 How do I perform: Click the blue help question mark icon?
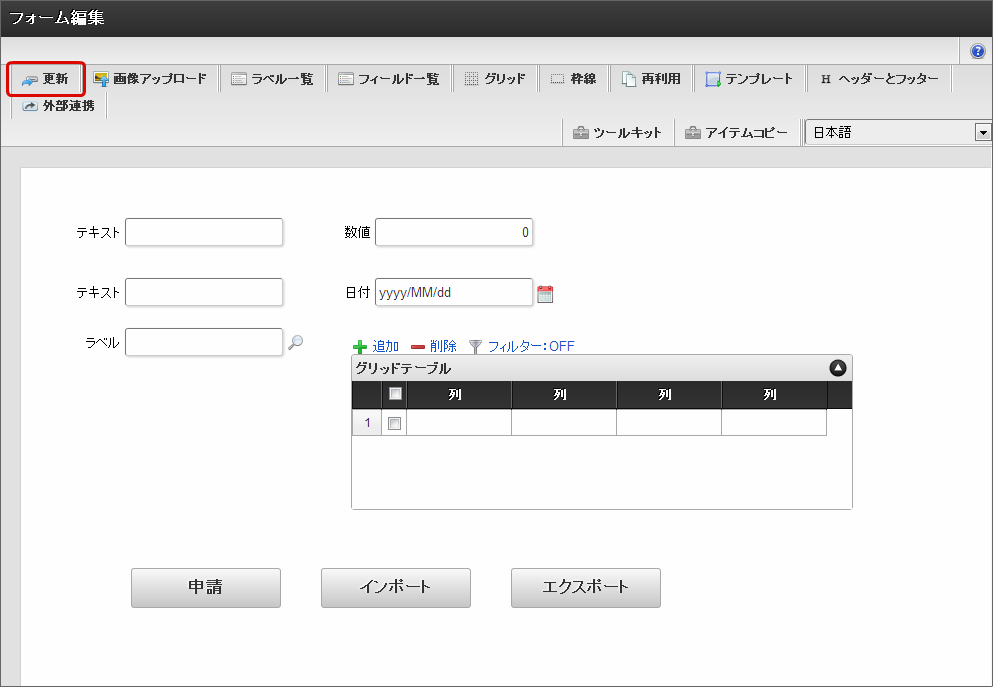click(x=978, y=51)
